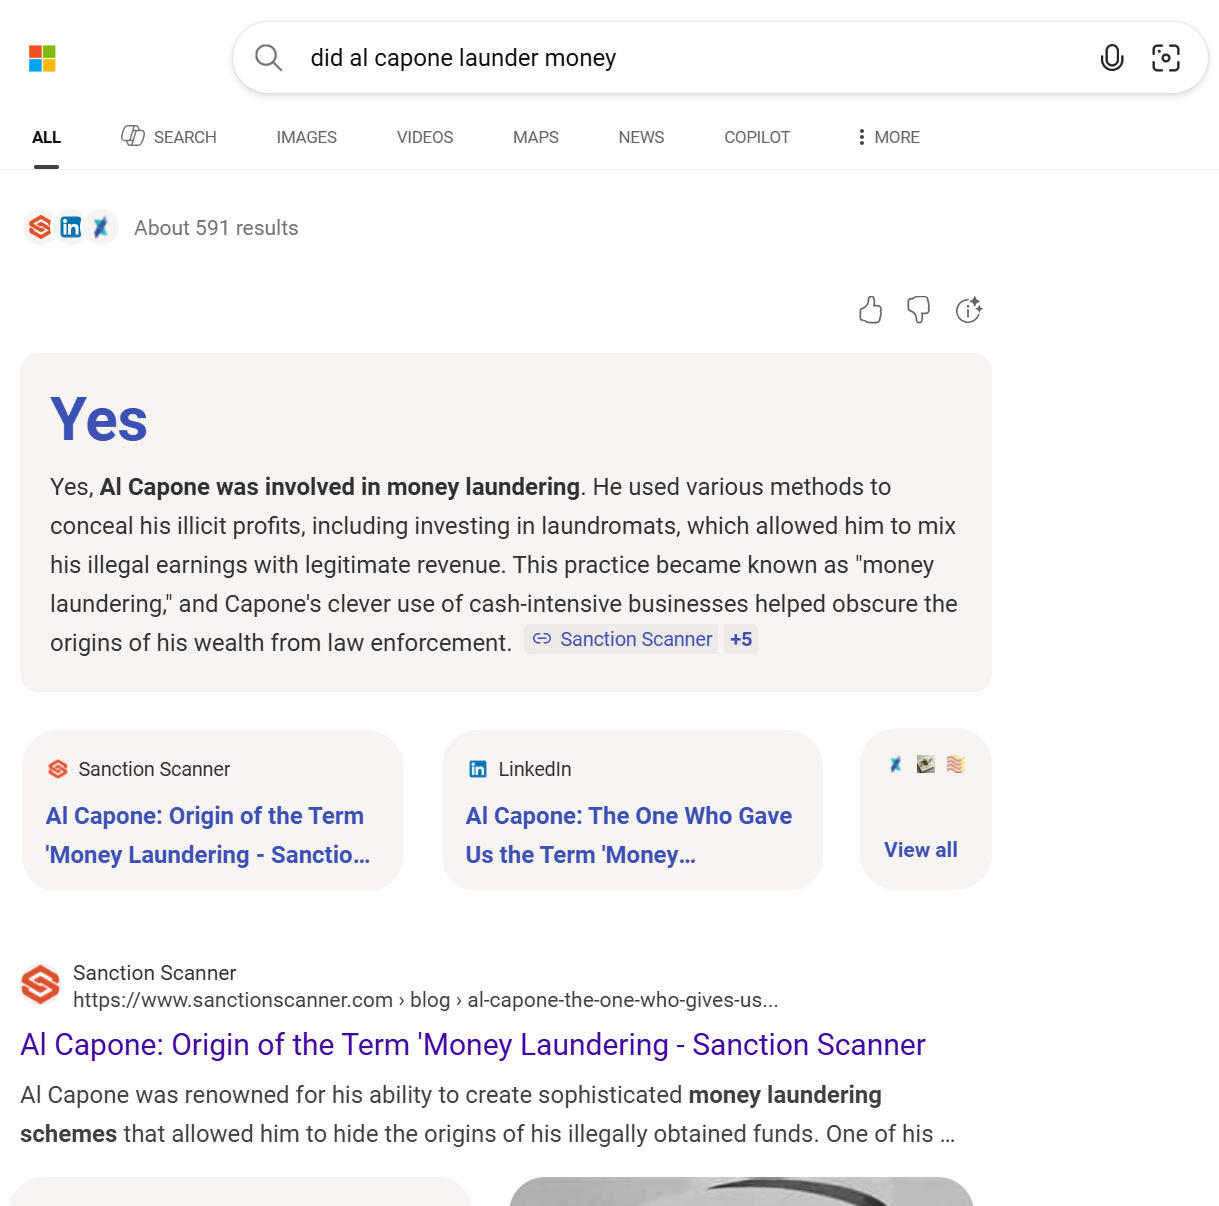The width and height of the screenshot is (1219, 1206).
Task: Click the grayscale image thumbnail at bottom
Action: click(741, 1191)
